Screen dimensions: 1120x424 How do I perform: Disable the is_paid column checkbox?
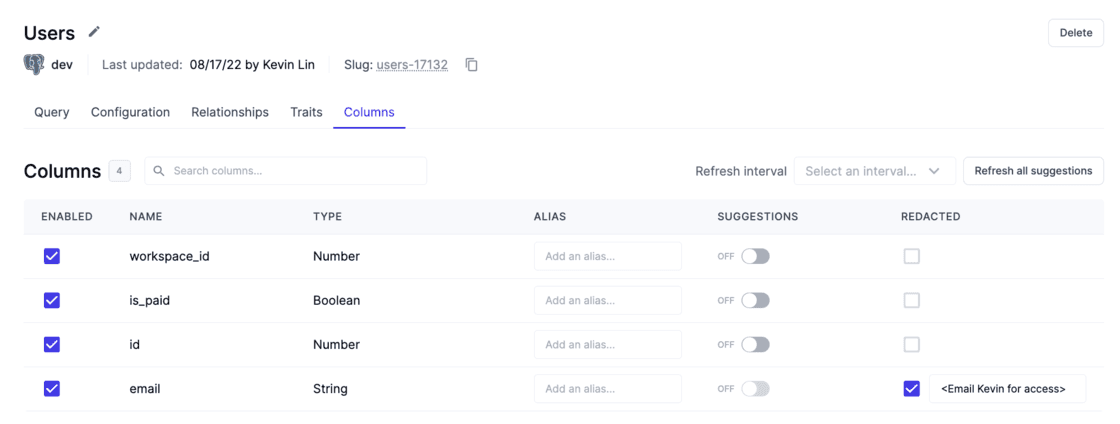coord(52,300)
